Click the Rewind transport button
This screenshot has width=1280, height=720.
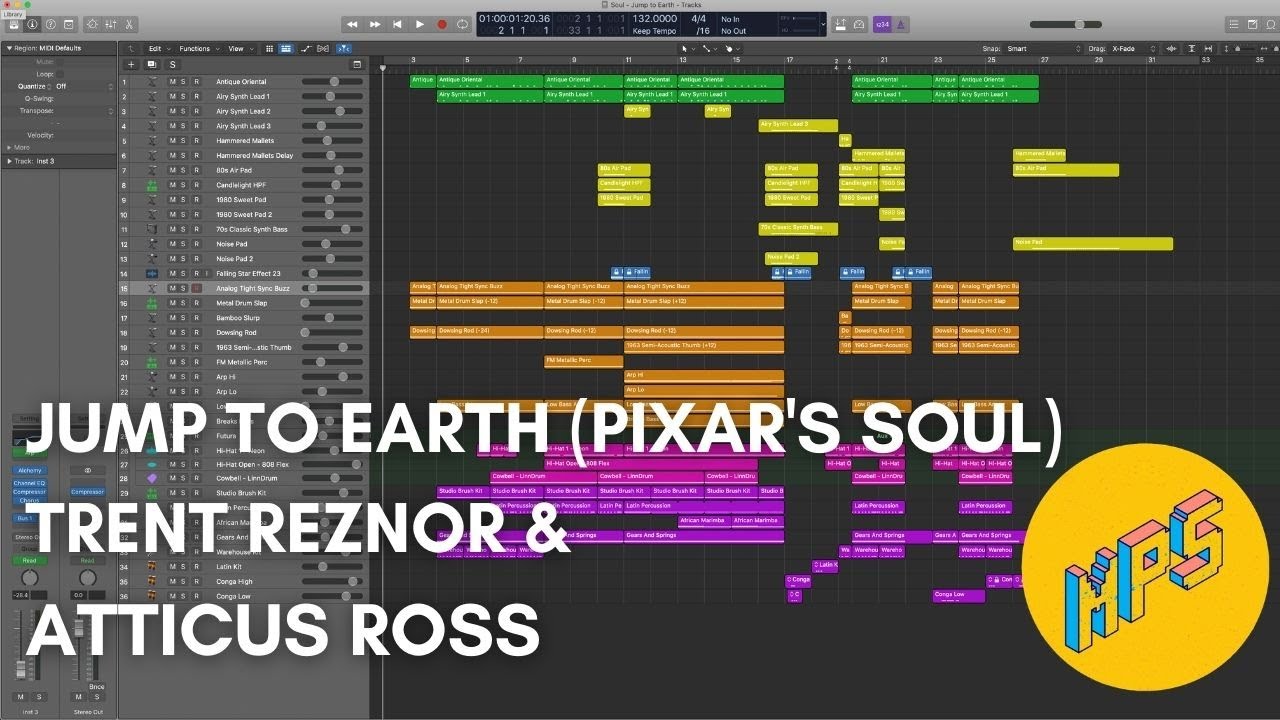point(353,24)
